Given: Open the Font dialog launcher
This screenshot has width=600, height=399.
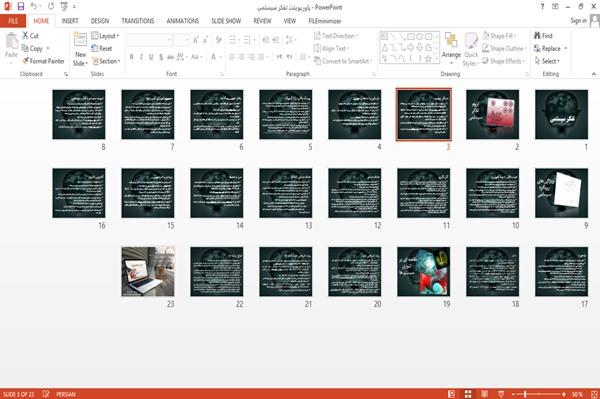Looking at the screenshot, I should [x=222, y=74].
